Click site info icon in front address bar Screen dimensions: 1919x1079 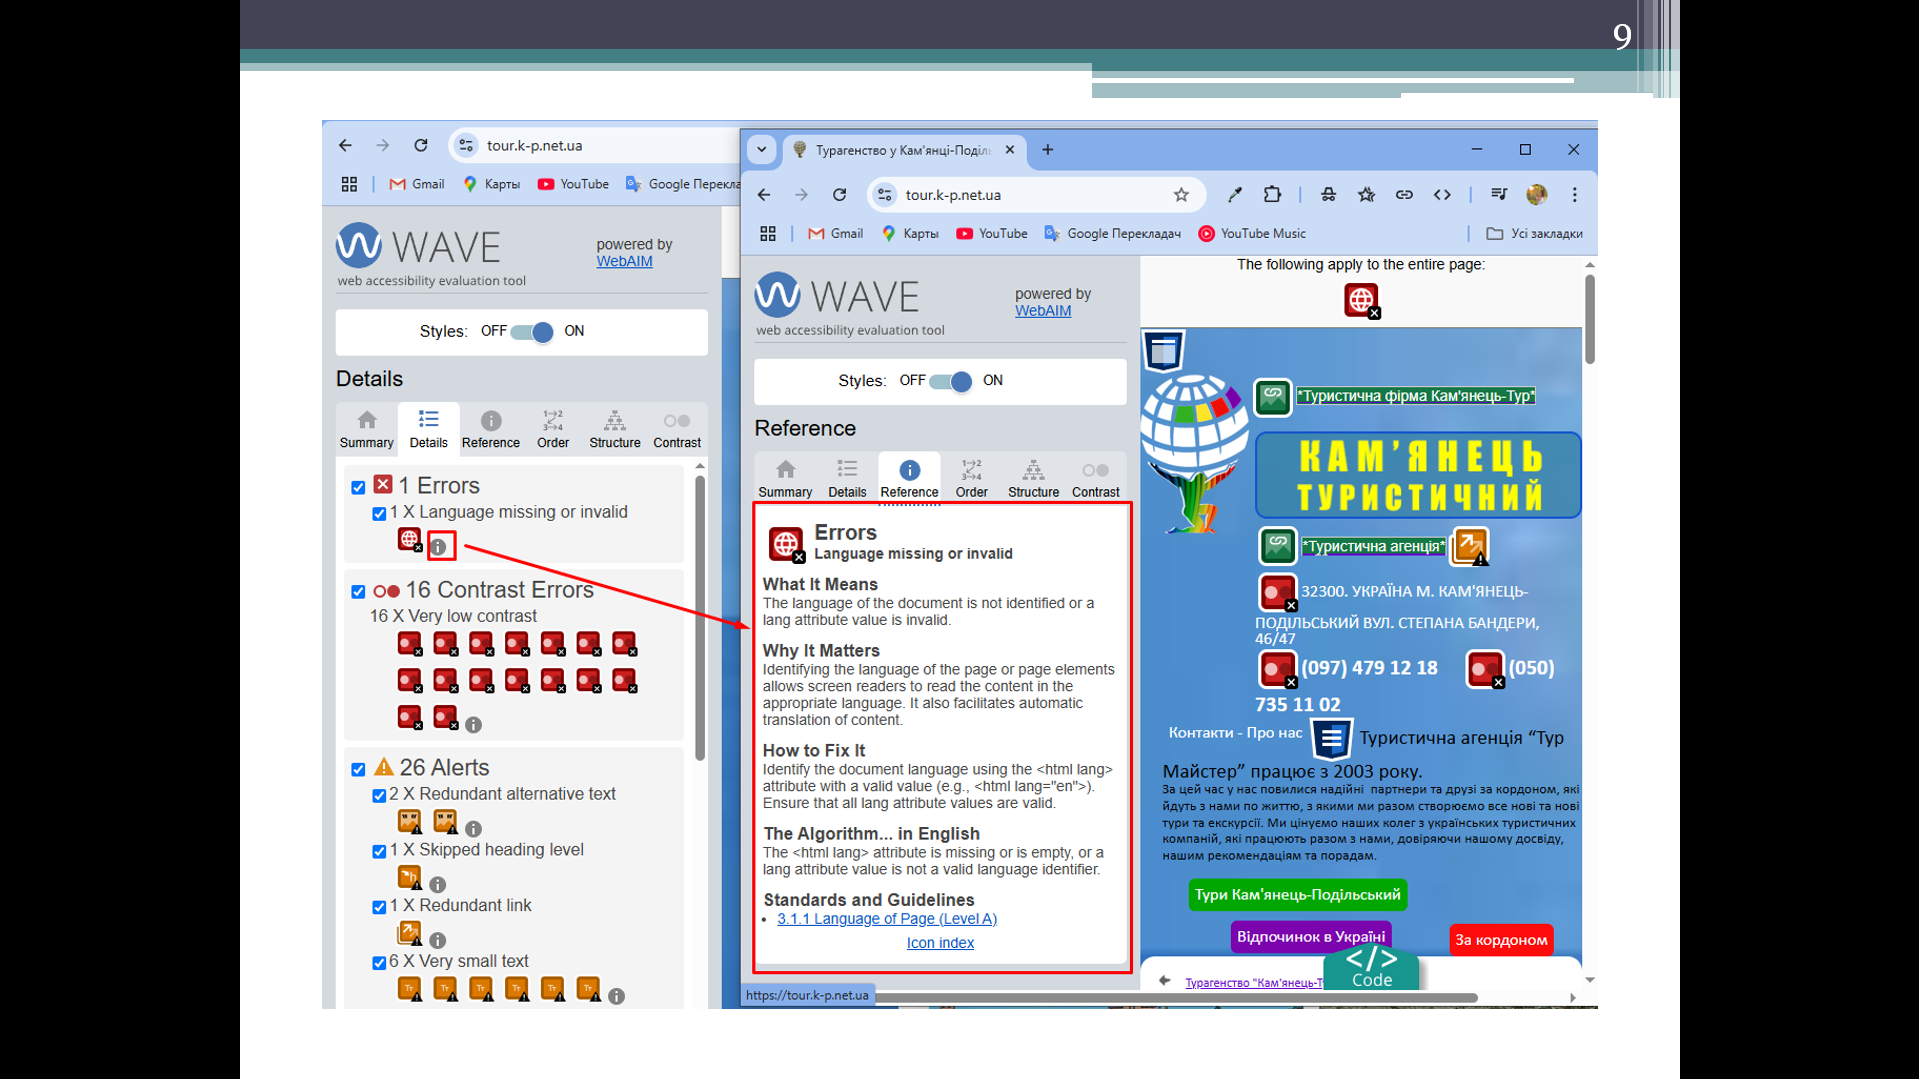tap(885, 195)
